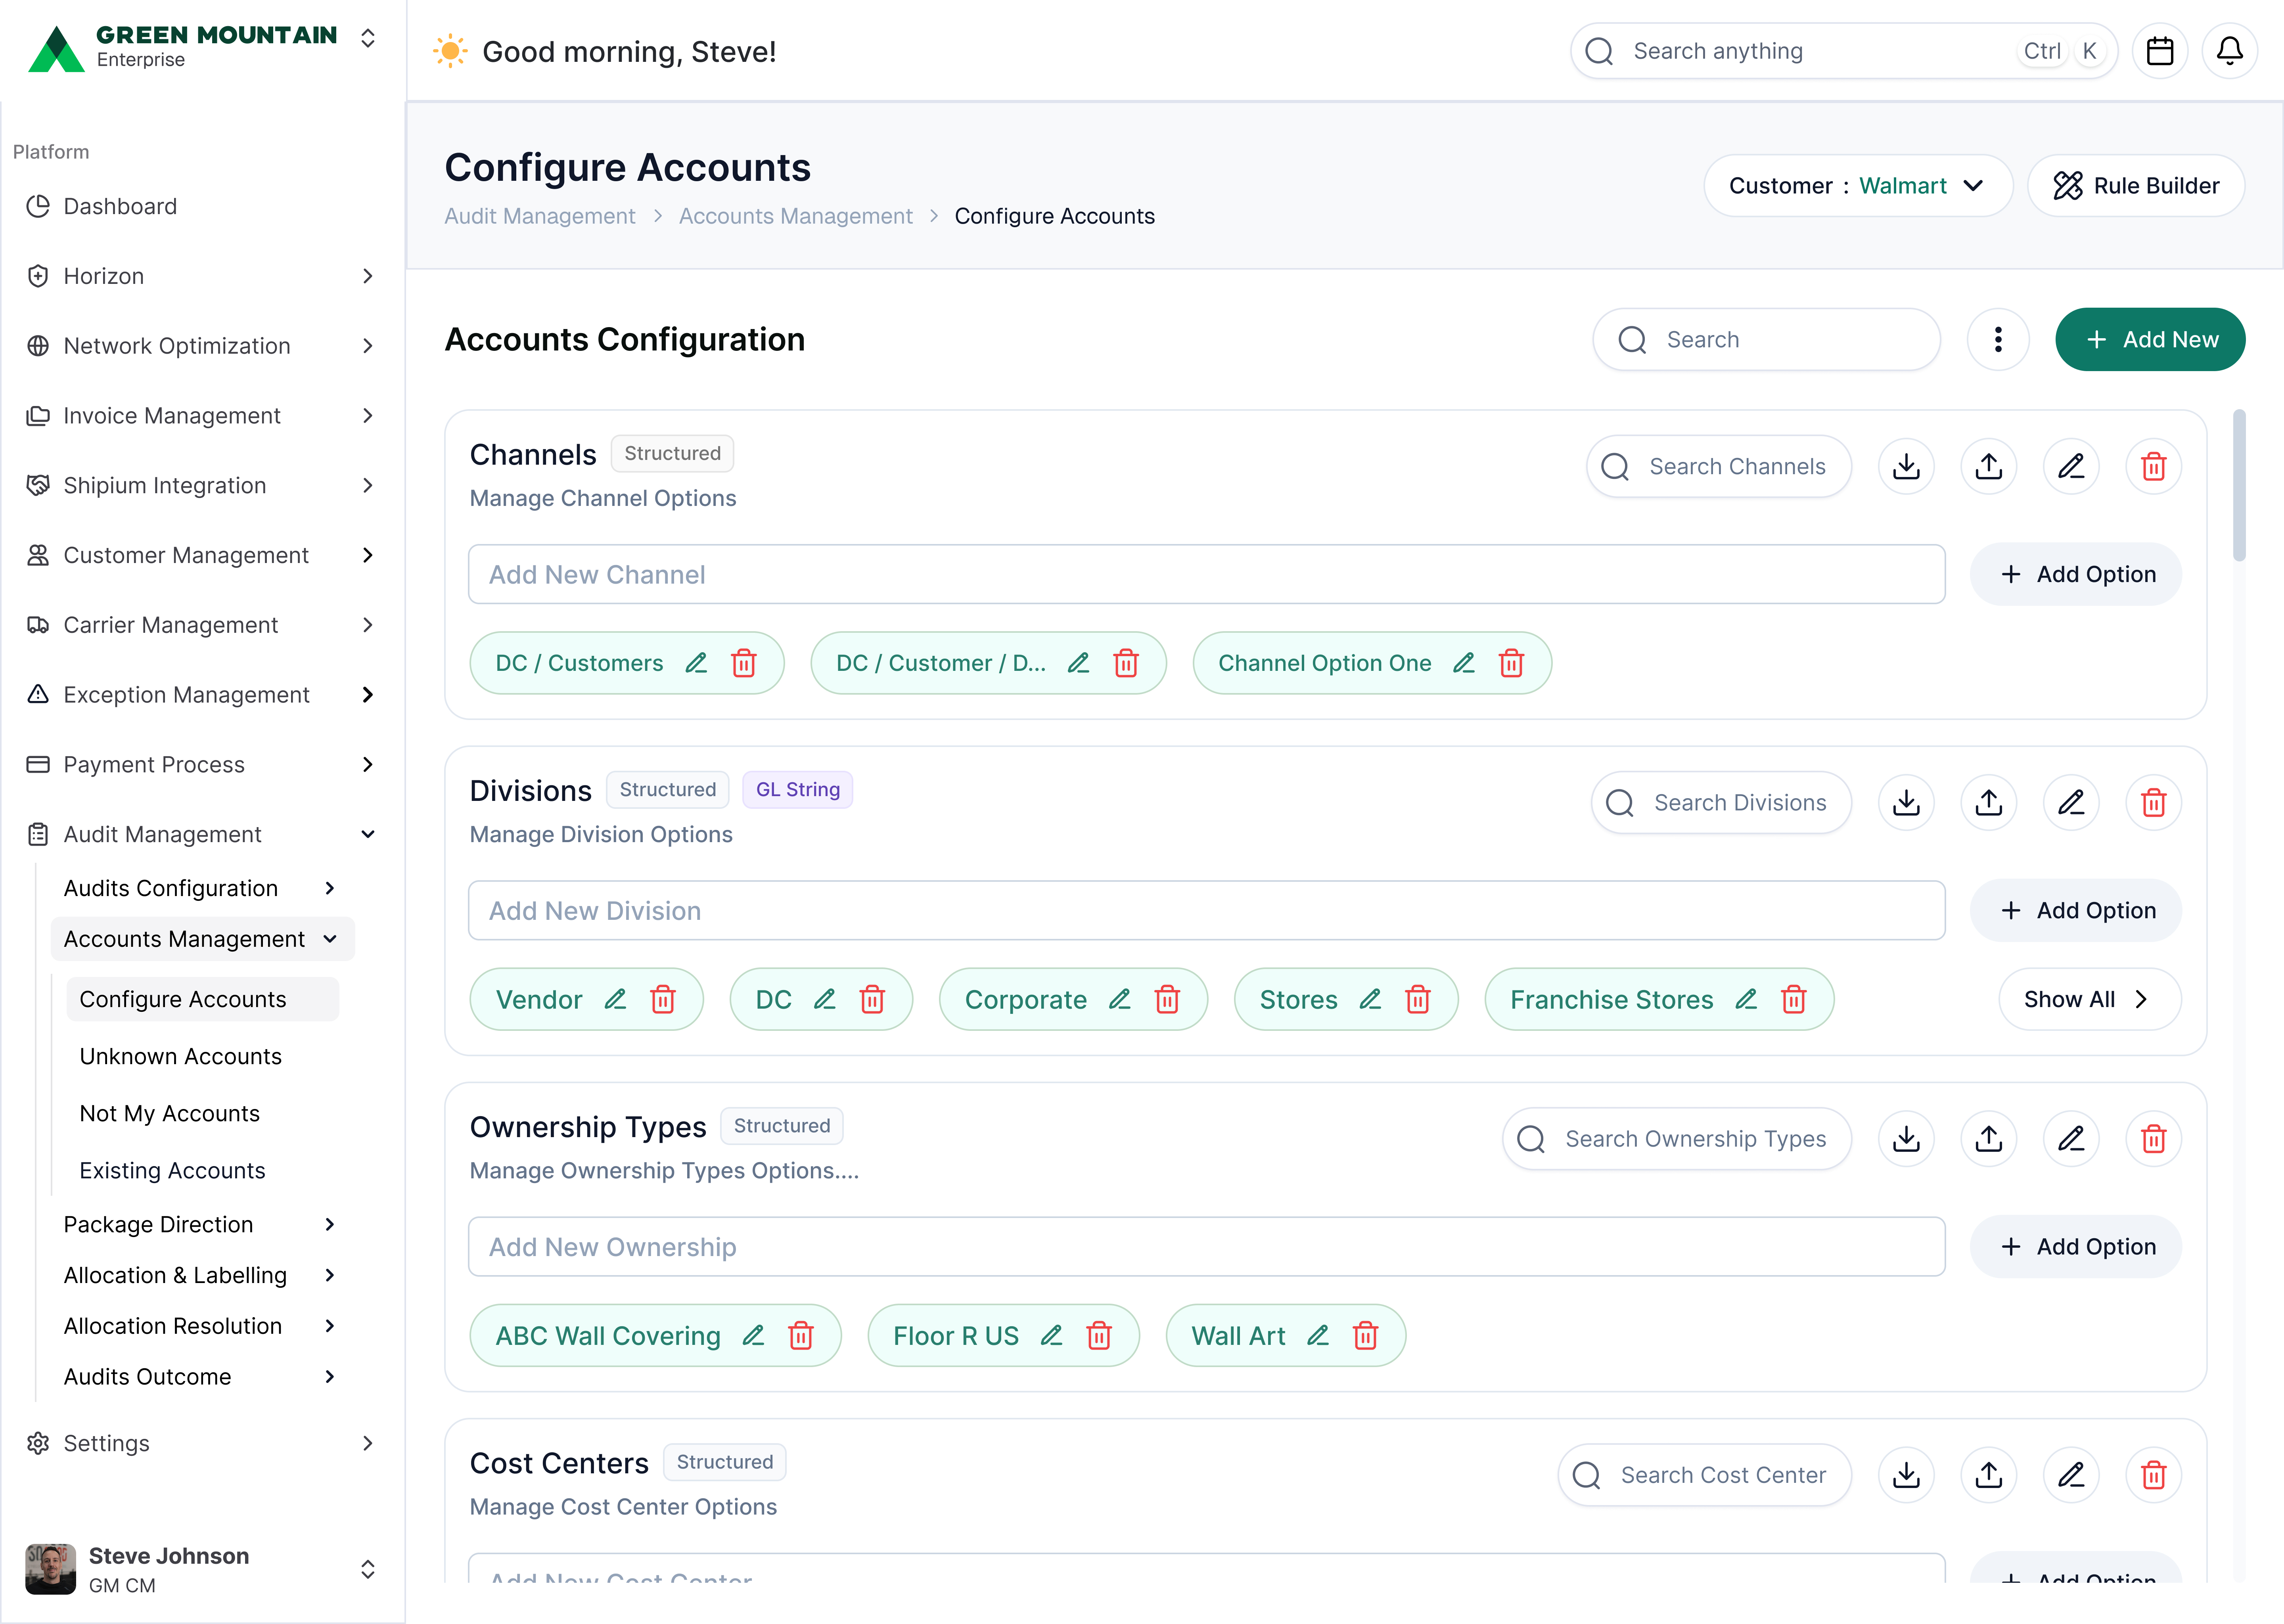Add Option to Channels
This screenshot has width=2284, height=1624.
(2076, 574)
